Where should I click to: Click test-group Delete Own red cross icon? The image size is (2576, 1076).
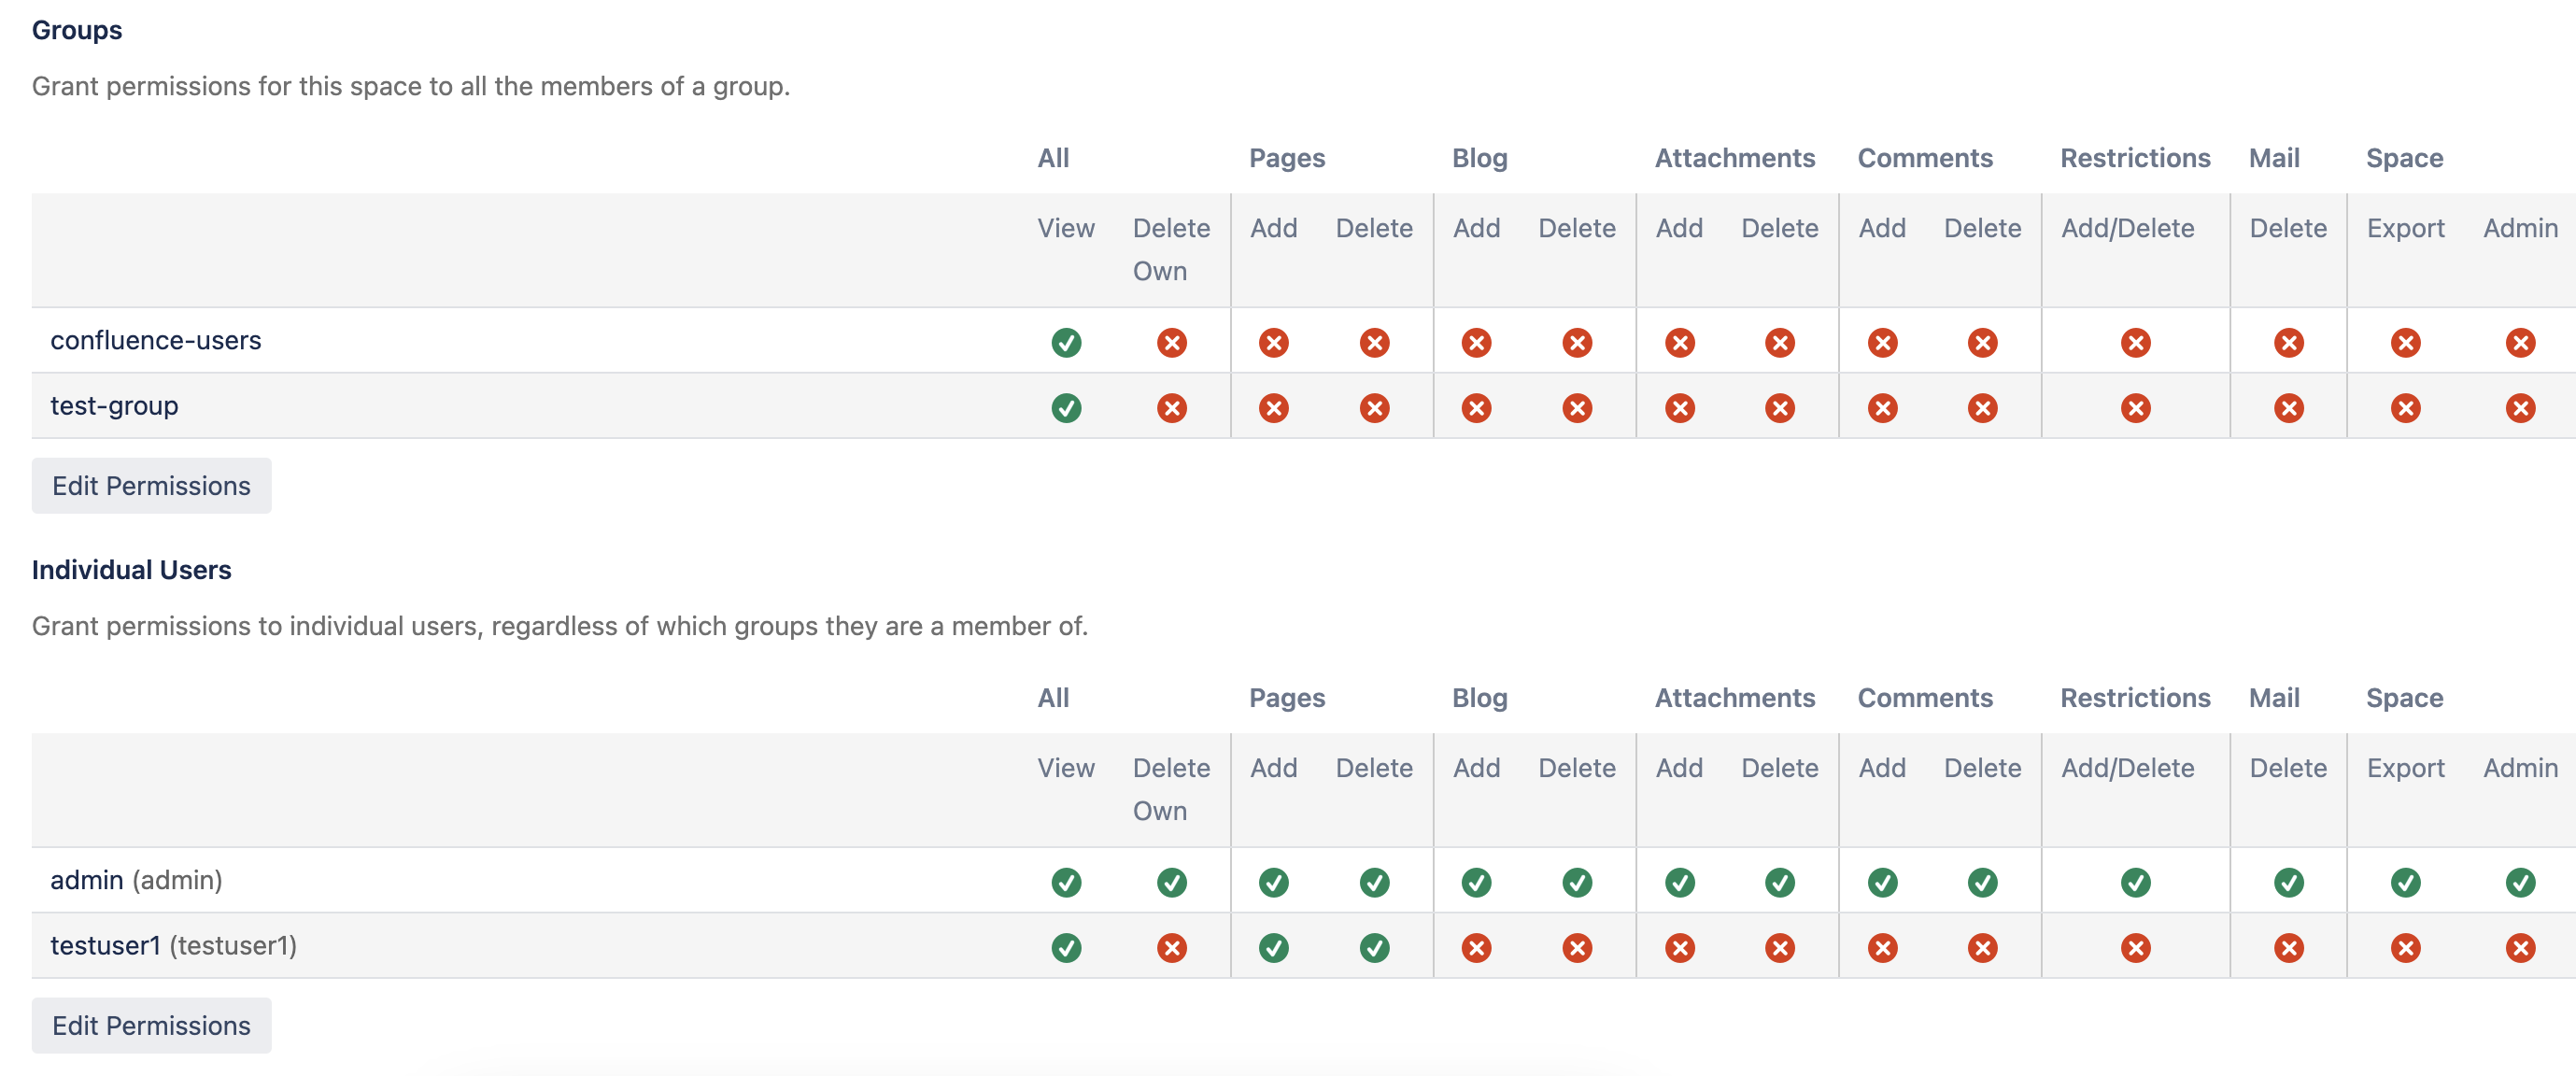(1171, 408)
